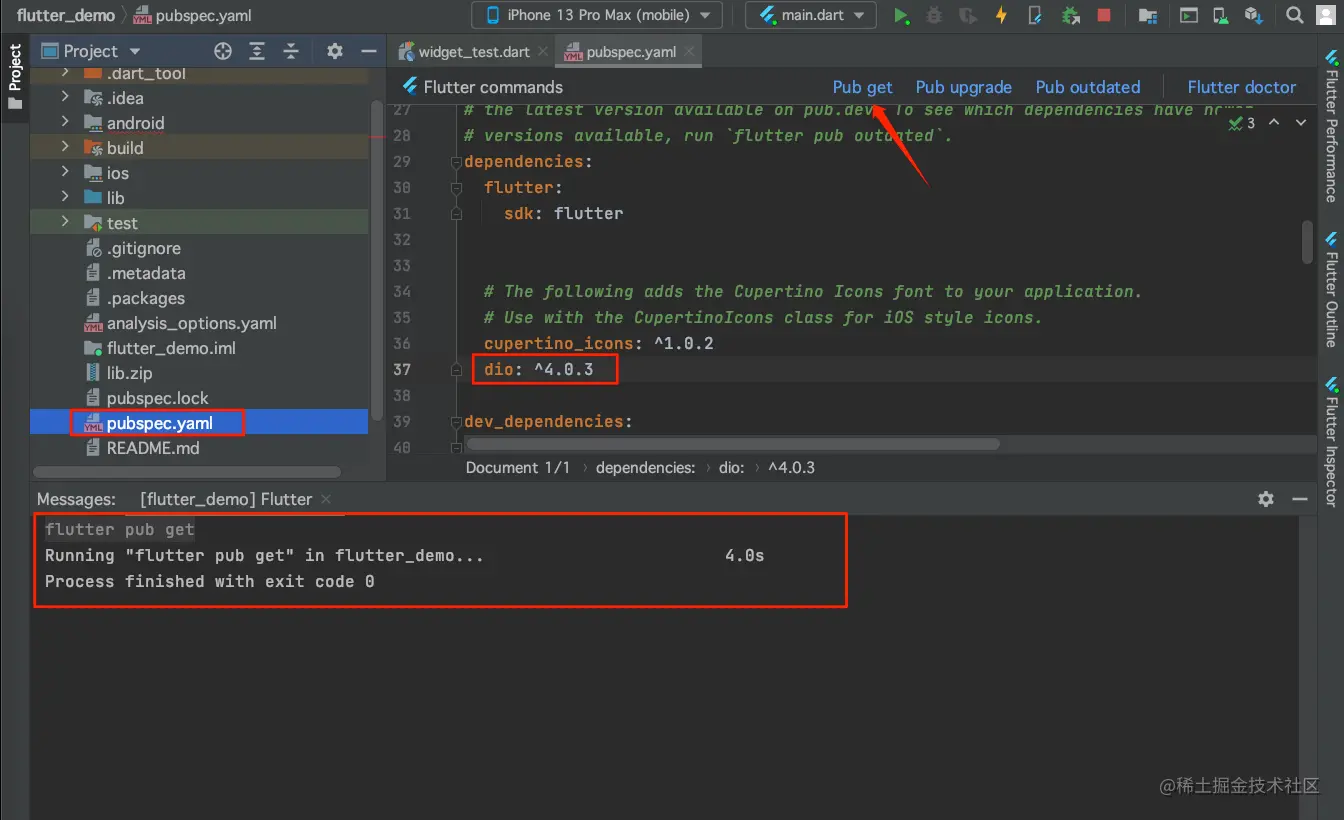Stop the running process with red square

click(x=1104, y=15)
